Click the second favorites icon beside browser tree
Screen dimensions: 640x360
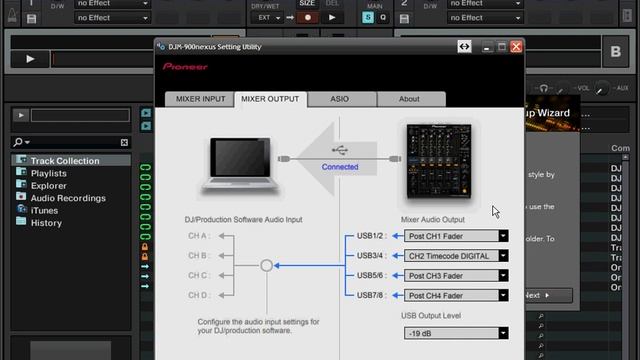[x=146, y=126]
